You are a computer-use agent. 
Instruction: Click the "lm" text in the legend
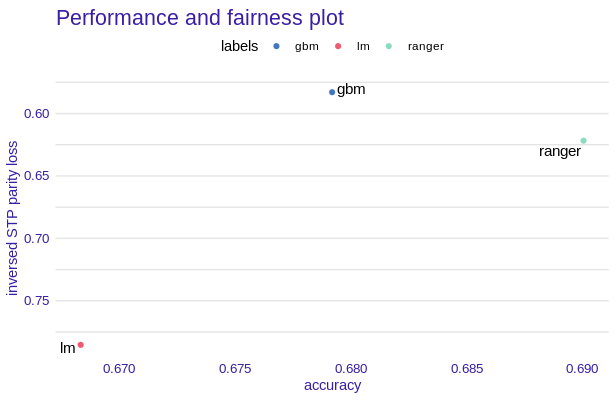(x=363, y=46)
